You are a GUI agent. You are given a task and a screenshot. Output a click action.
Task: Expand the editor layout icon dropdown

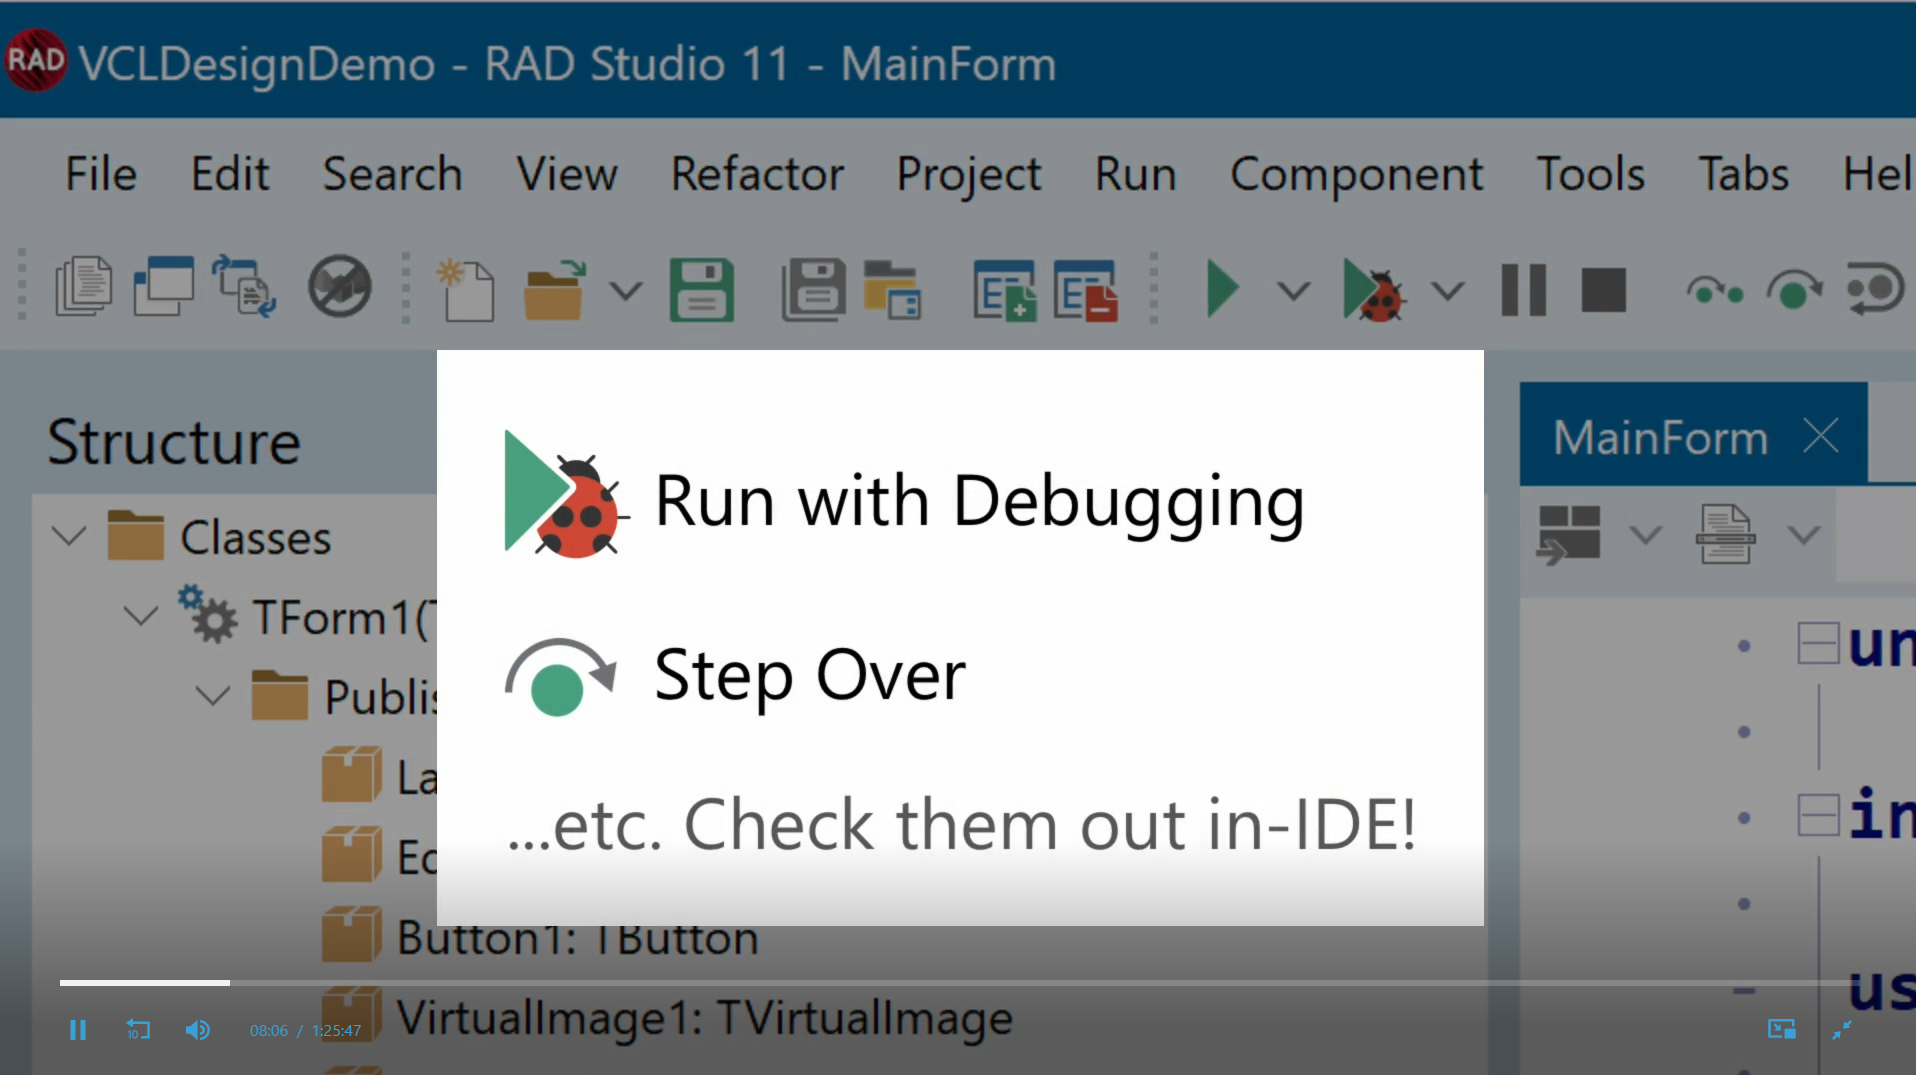pos(1646,535)
